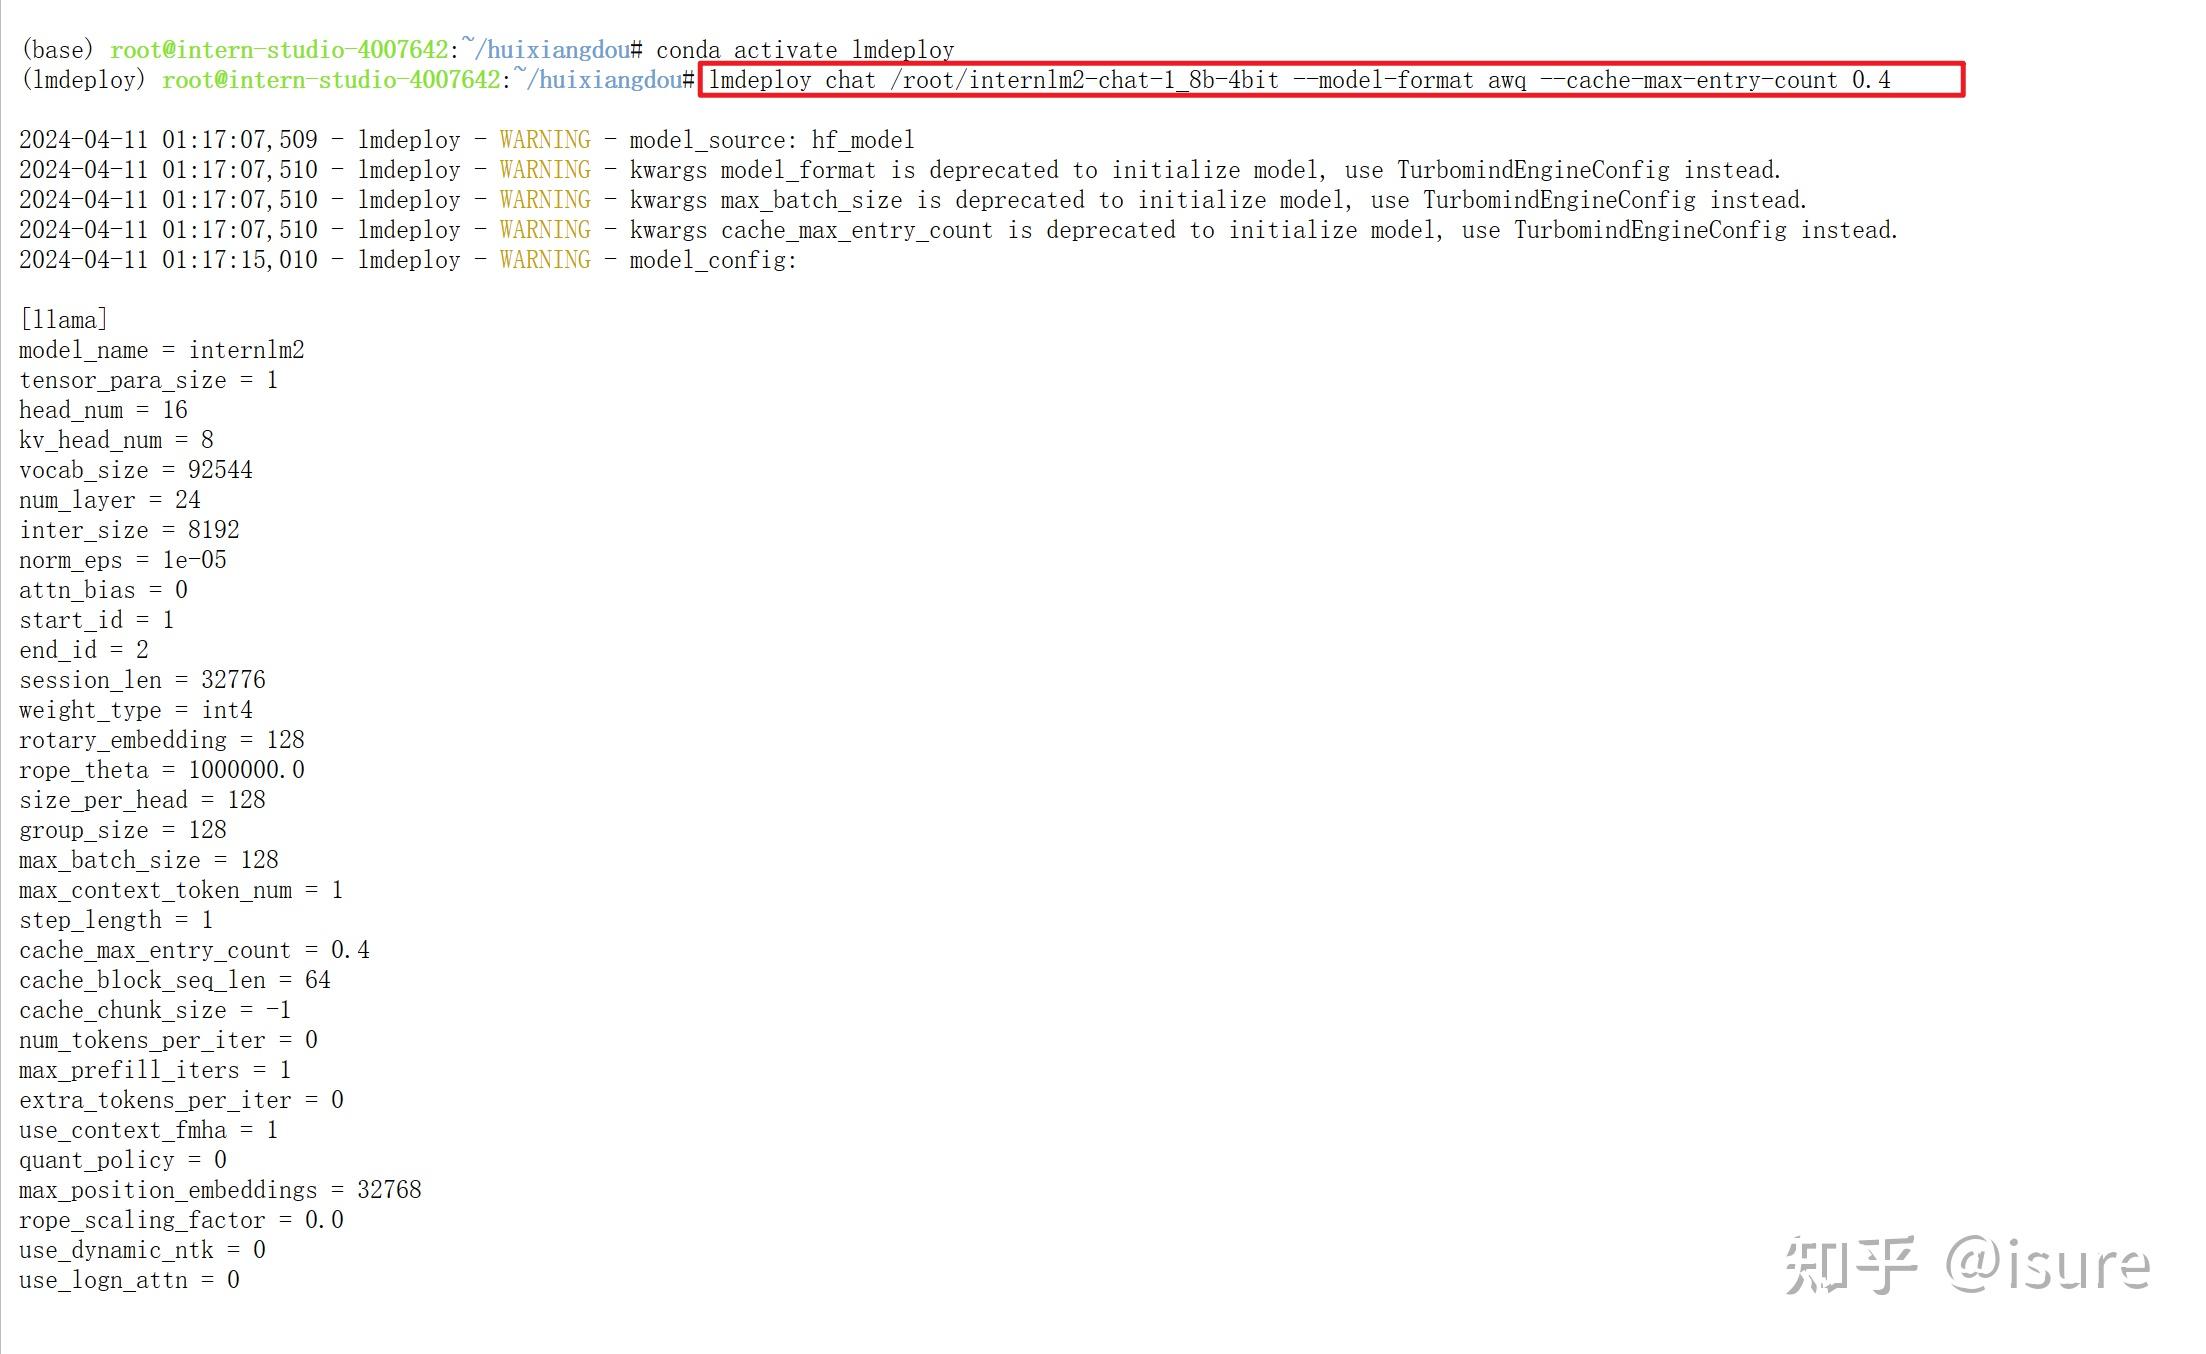The width and height of the screenshot is (2206, 1354).
Task: Click the weight_type = int4 line
Action: click(135, 710)
